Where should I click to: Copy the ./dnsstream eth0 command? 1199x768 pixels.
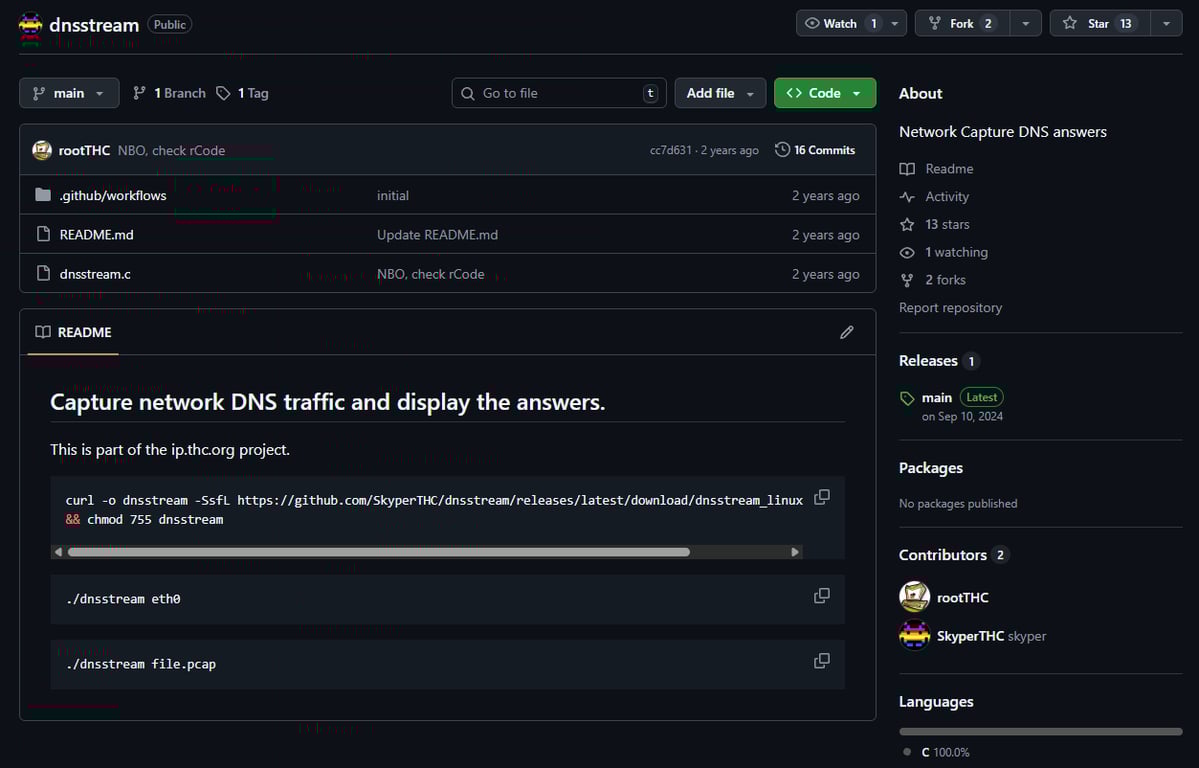coord(821,595)
